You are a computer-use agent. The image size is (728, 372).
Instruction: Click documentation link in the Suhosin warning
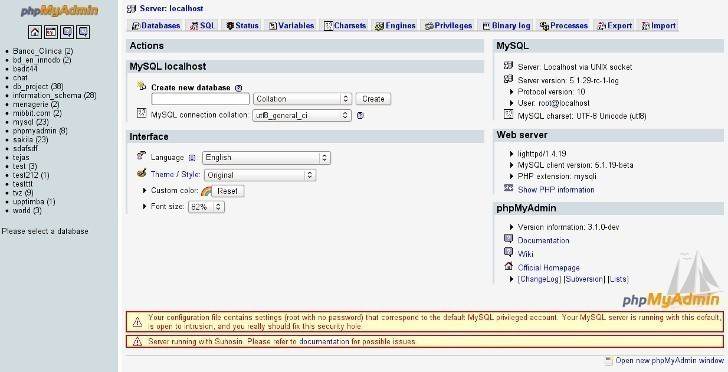click(x=324, y=342)
